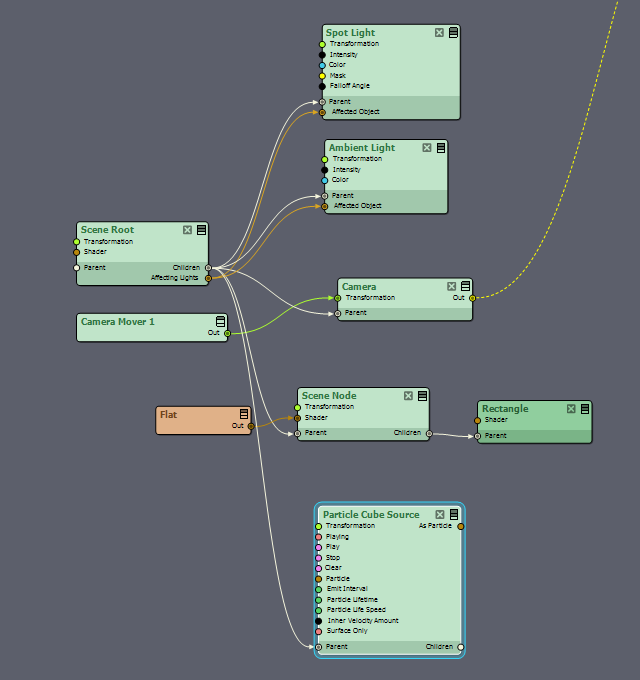Click the Spot Light Affected Object port

point(322,112)
